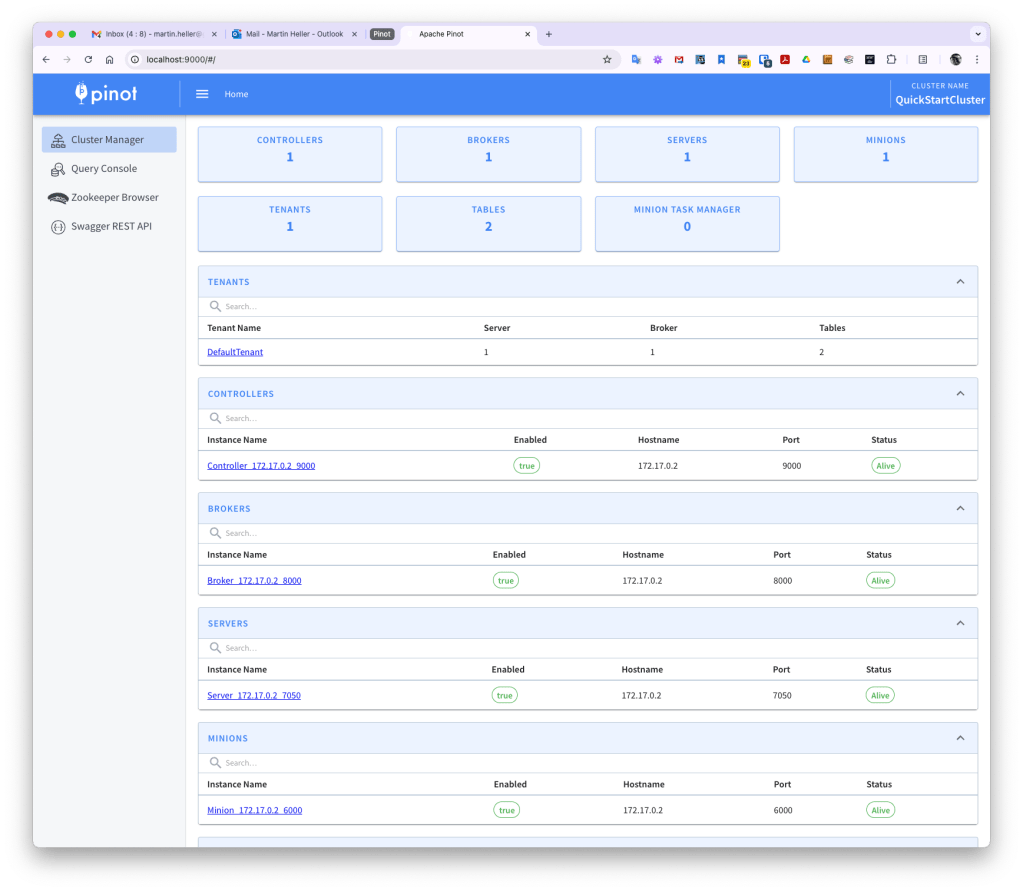Click the Pinot logo in header

click(106, 94)
